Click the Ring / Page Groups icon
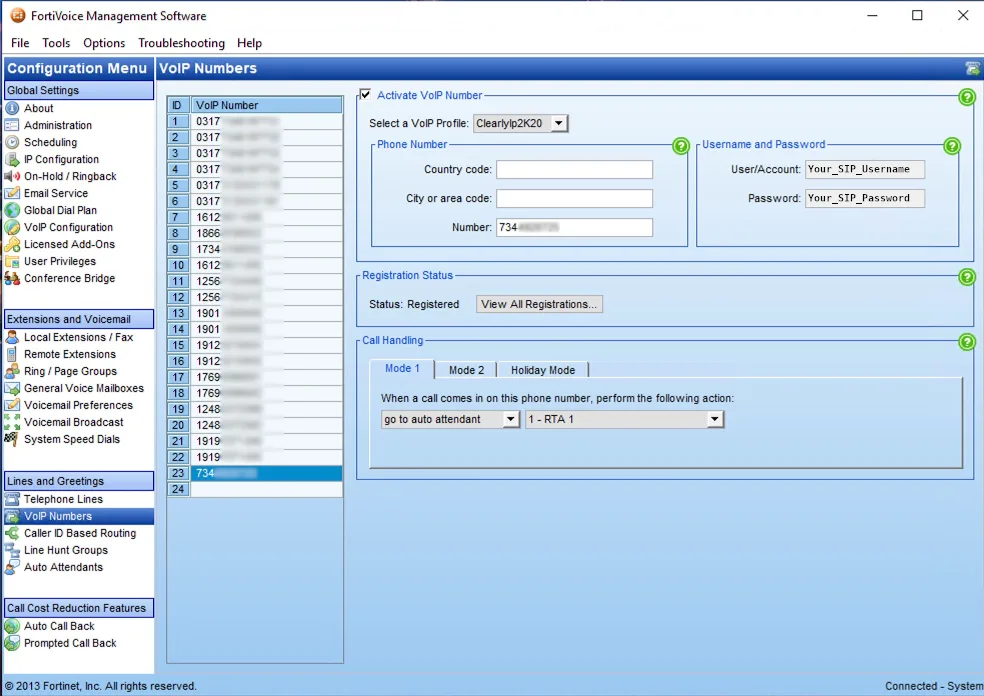This screenshot has width=984, height=696. (12, 371)
